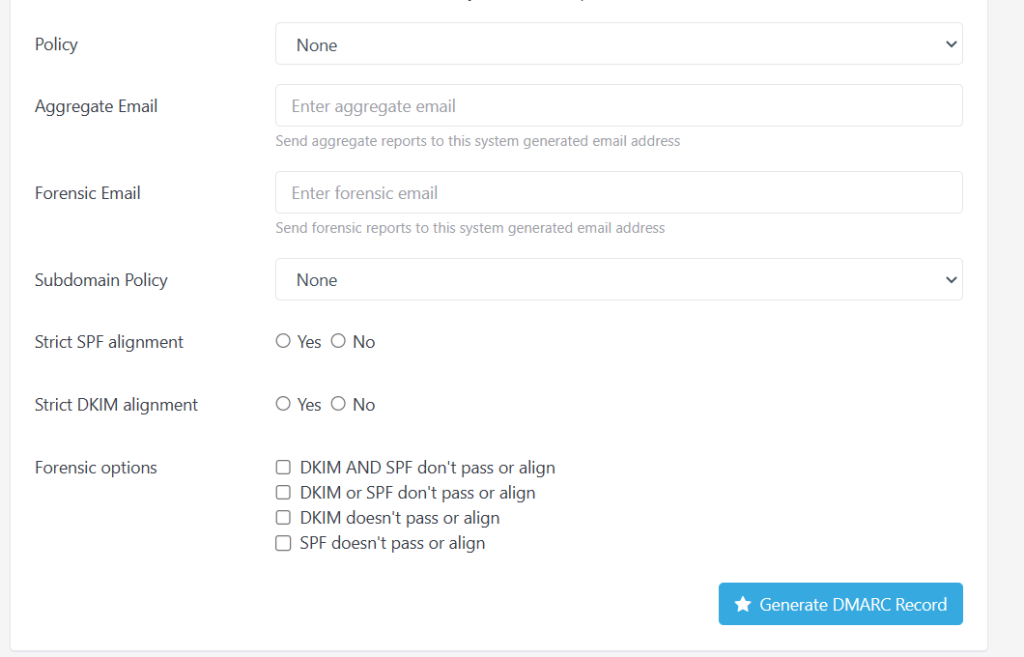Click the Subdomain Policy label text
Viewport: 1024px width, 657px height.
(101, 280)
